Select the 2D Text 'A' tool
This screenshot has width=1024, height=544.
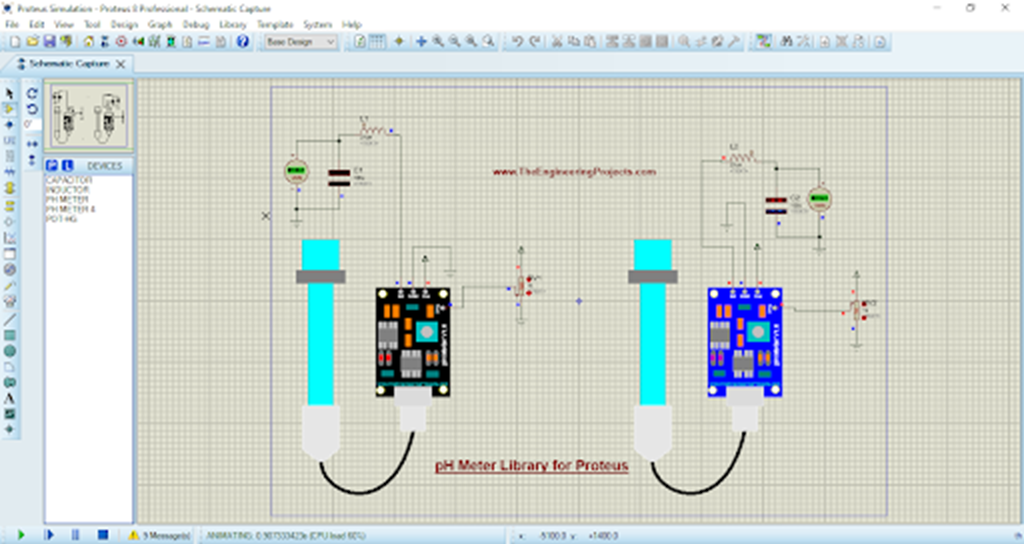tap(9, 398)
